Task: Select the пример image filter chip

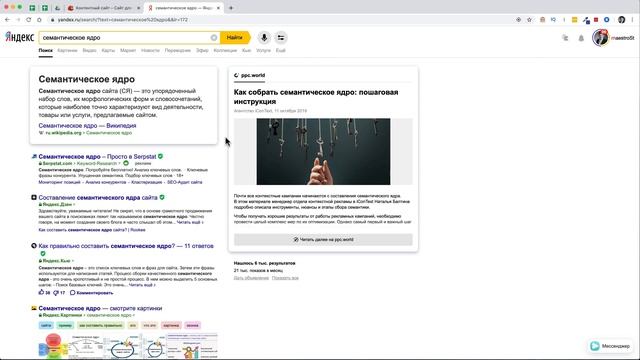Action: tap(65, 325)
